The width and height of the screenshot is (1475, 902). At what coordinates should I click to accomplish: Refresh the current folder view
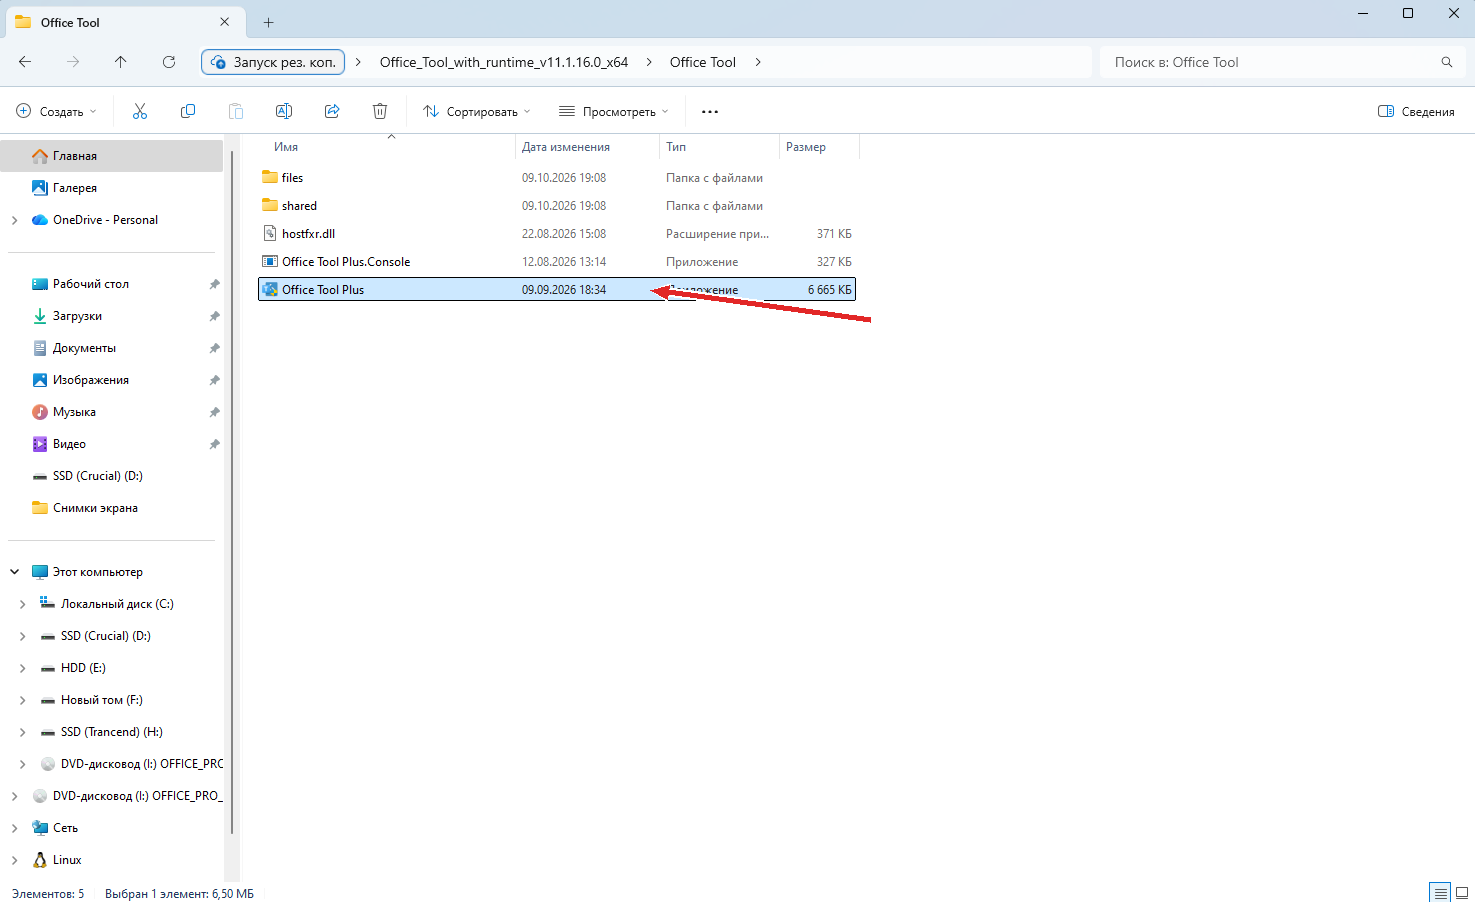point(169,62)
